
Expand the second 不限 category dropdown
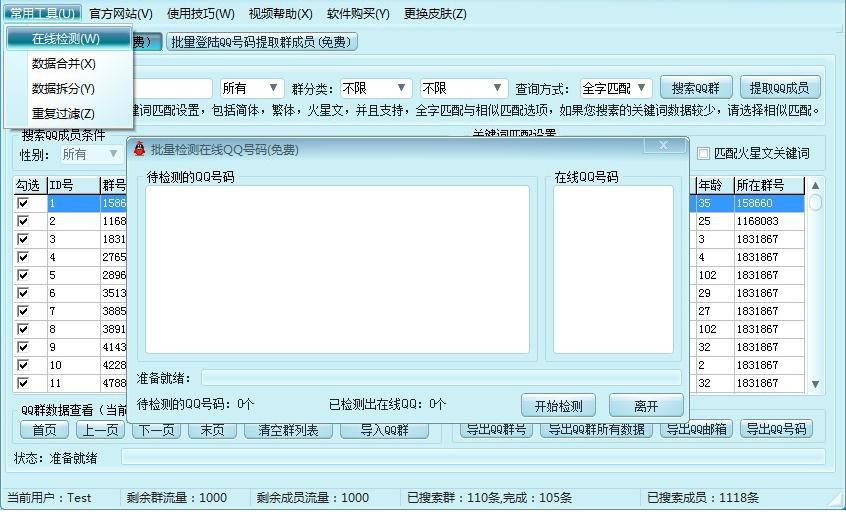coord(463,88)
